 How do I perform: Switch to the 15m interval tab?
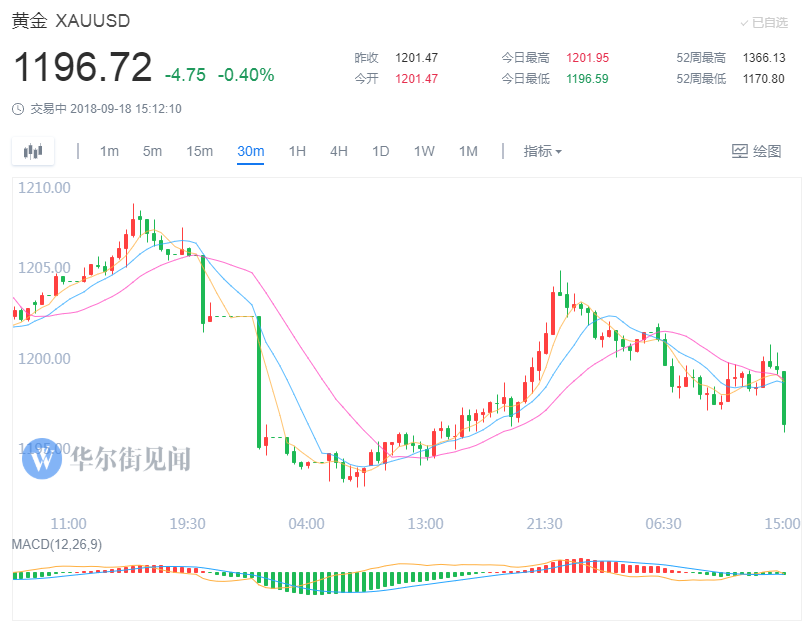199,151
